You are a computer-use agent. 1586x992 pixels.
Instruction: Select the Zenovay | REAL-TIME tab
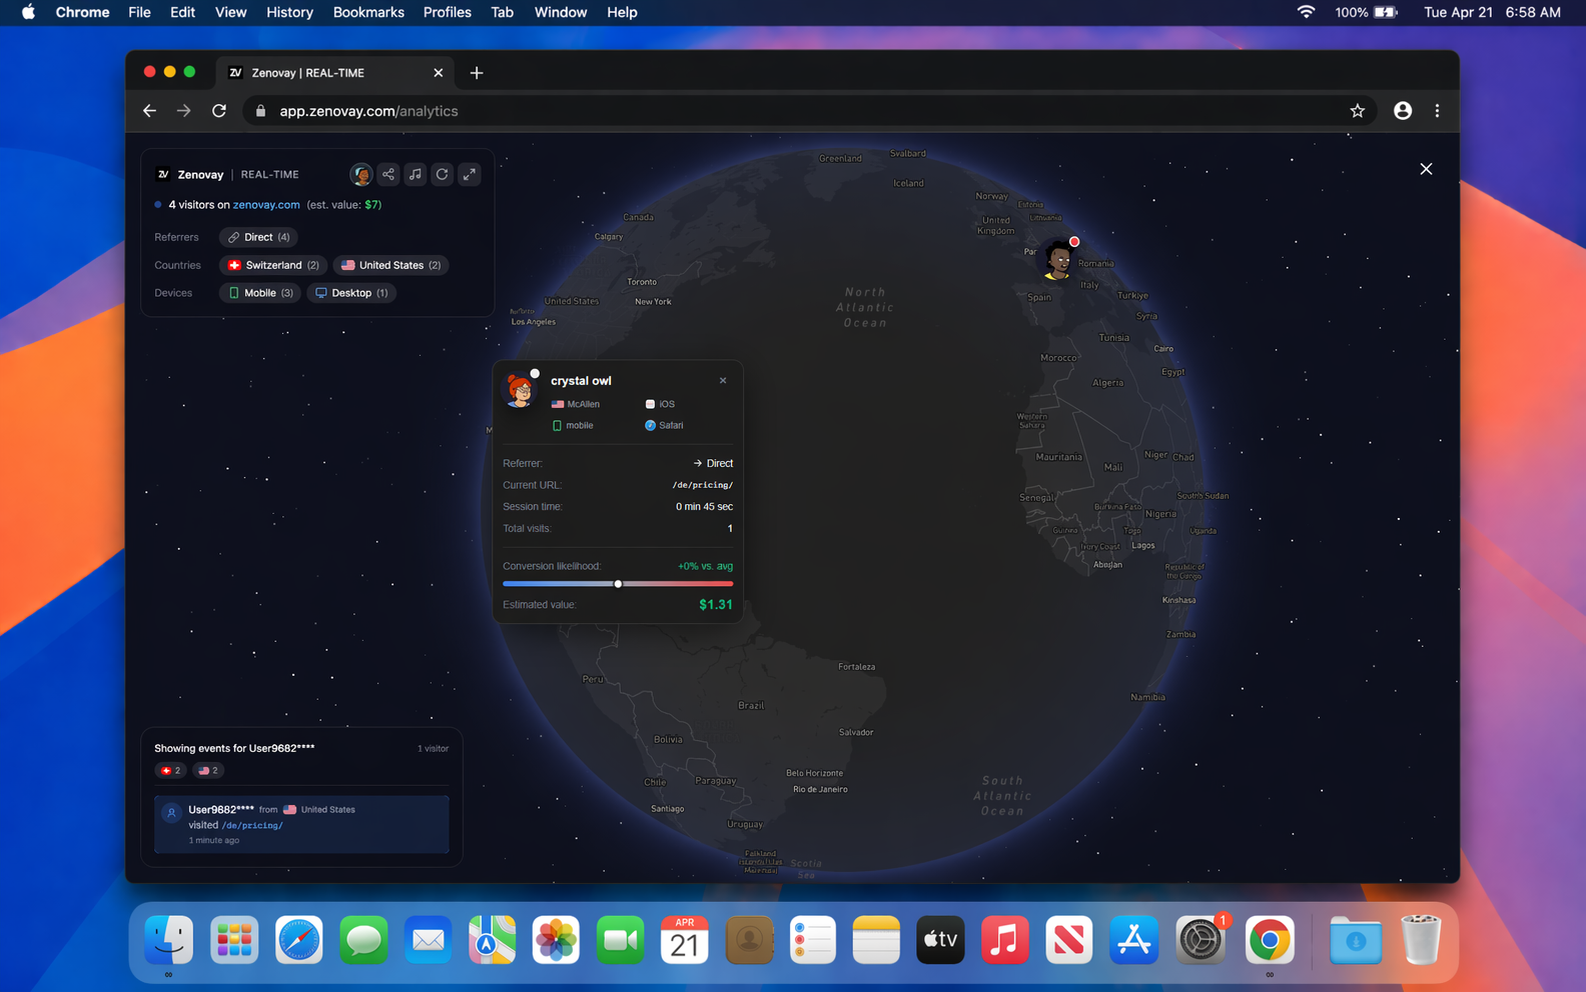click(x=334, y=73)
